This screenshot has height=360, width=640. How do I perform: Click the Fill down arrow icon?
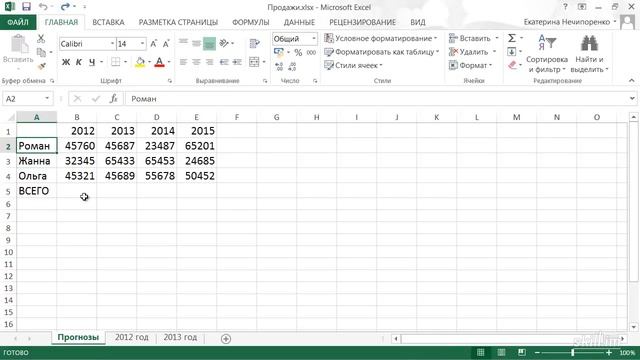point(511,52)
